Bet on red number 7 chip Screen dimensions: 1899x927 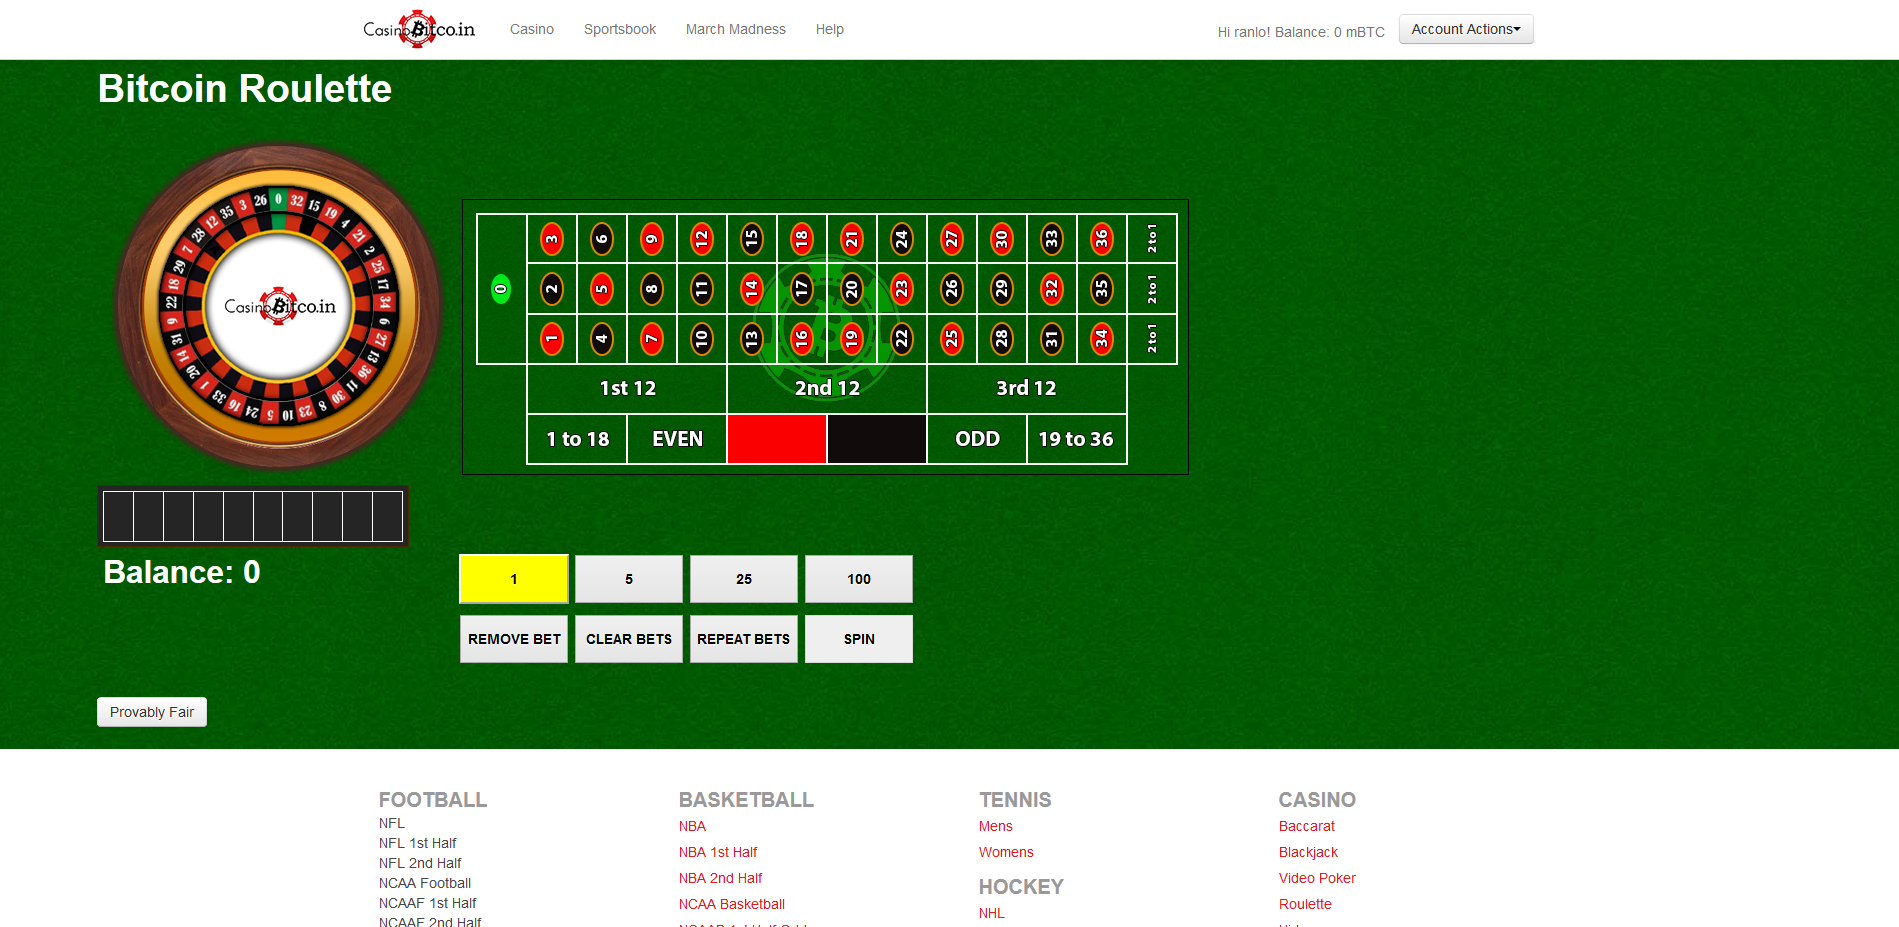(x=652, y=339)
